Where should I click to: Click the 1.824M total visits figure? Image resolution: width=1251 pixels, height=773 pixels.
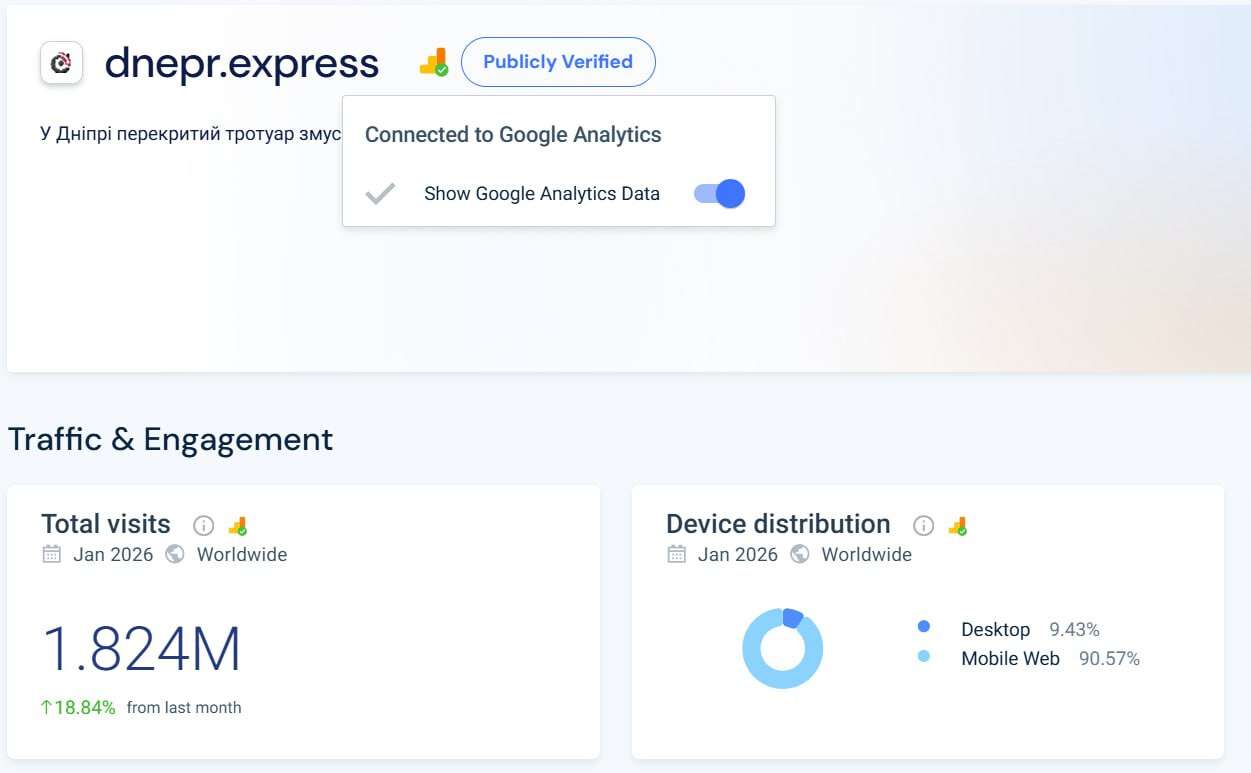(x=141, y=649)
